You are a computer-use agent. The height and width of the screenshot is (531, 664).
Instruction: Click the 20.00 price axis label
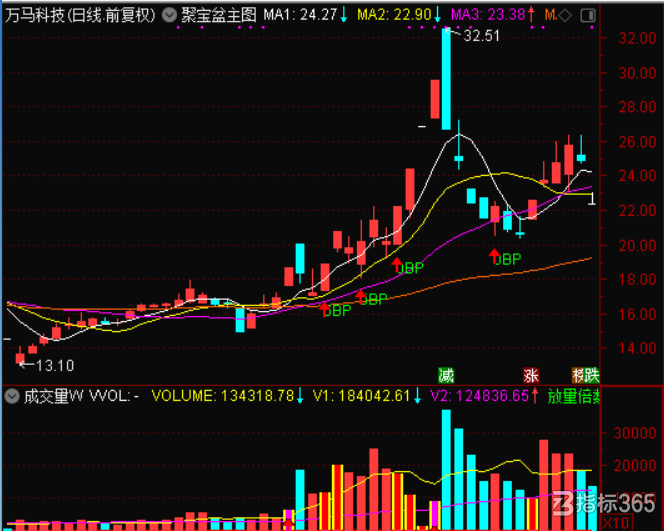pyautogui.click(x=637, y=245)
